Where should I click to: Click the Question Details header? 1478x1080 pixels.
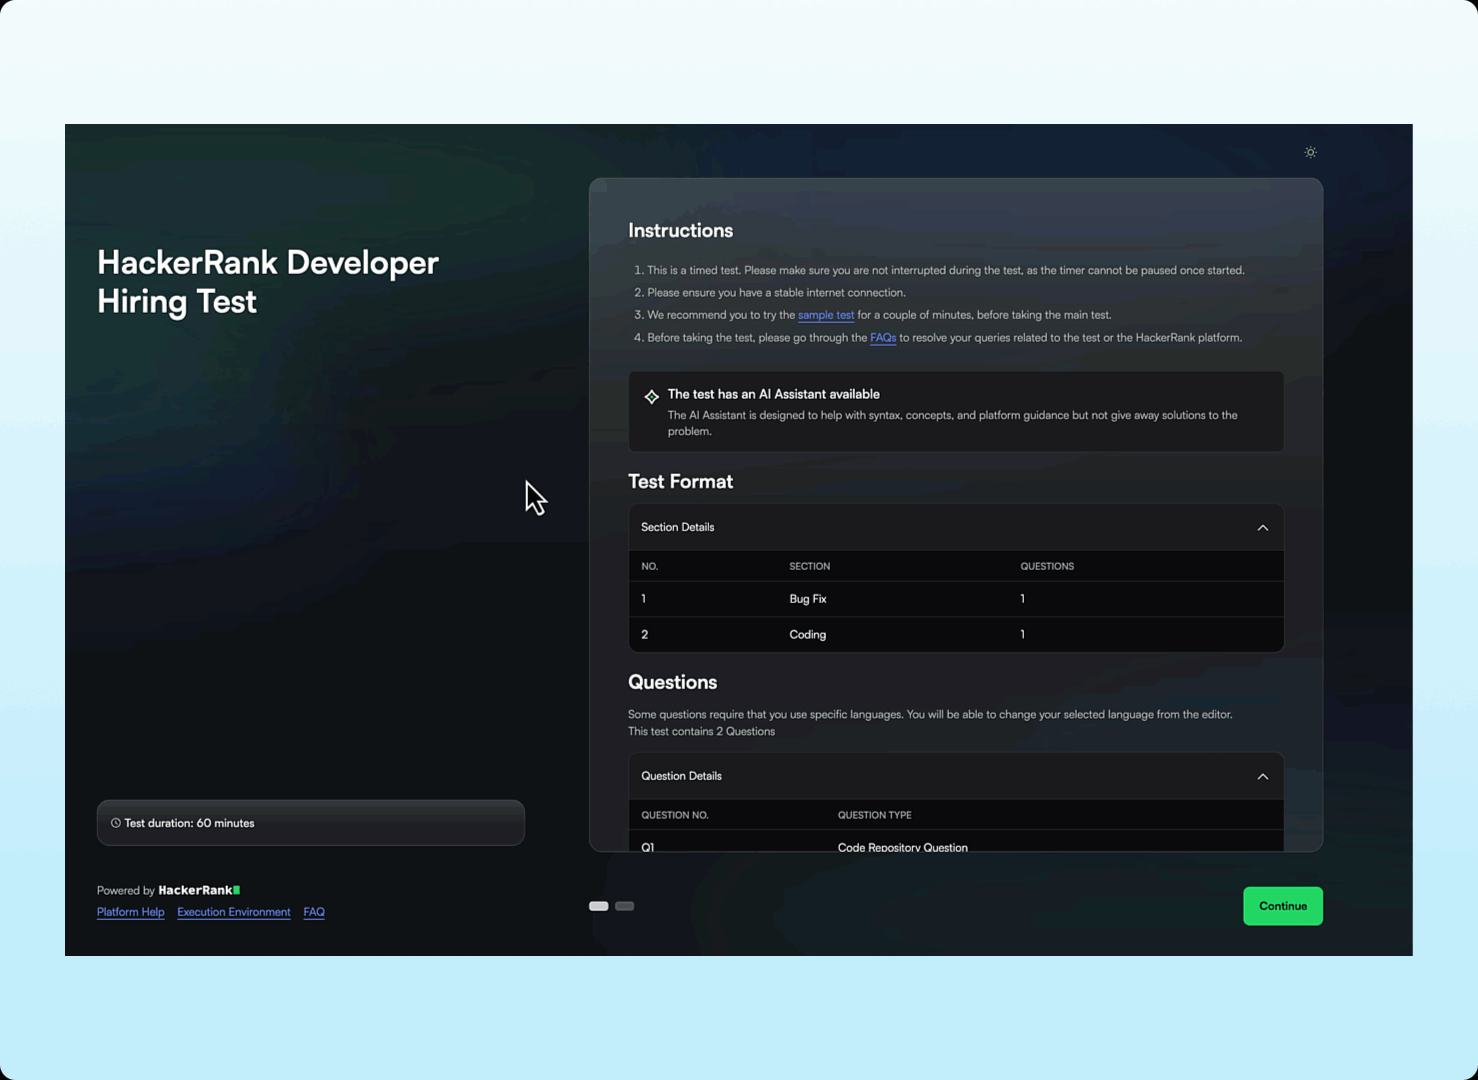pyautogui.click(x=955, y=776)
